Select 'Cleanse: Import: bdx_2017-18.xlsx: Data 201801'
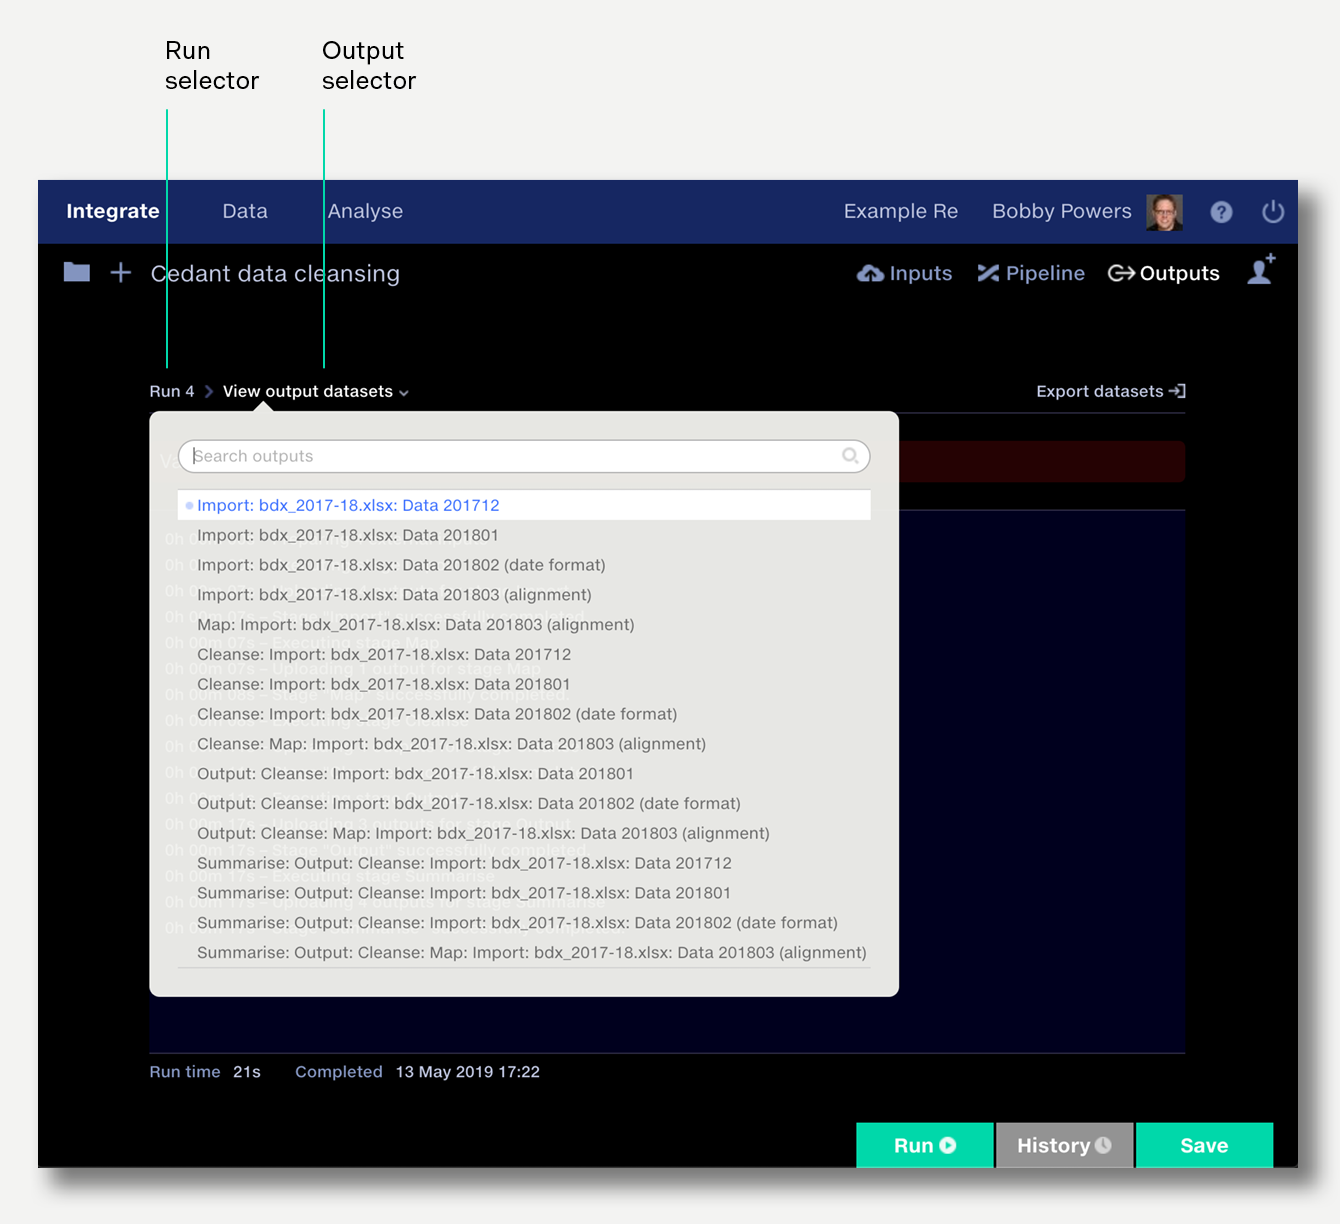The image size is (1340, 1224). pos(524,684)
